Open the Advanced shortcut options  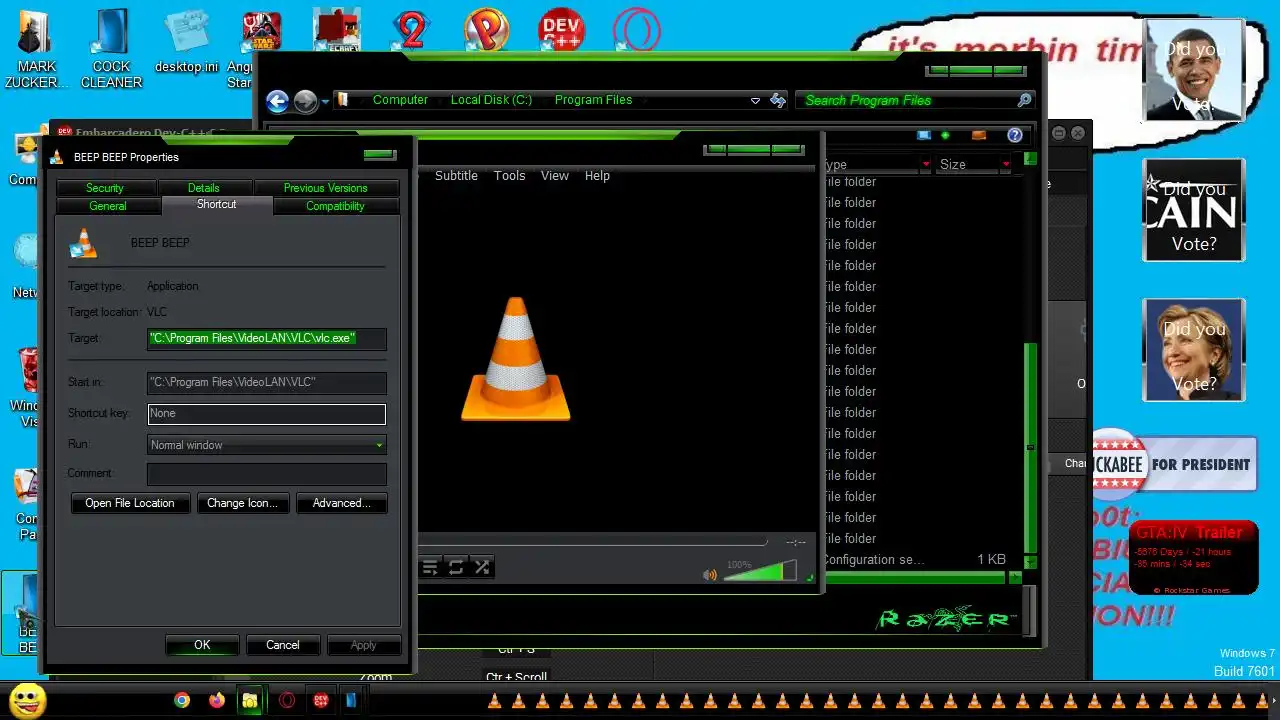coord(342,503)
